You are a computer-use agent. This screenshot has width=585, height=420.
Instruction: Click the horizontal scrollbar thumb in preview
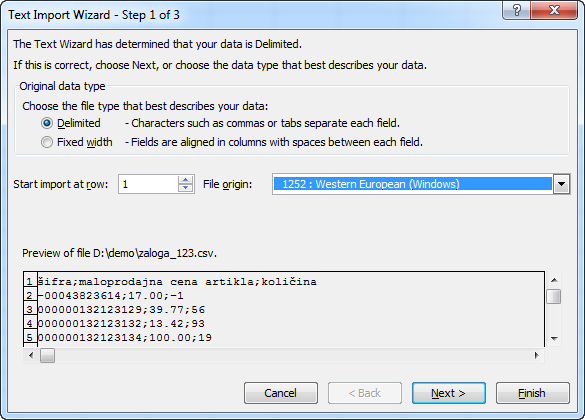tap(47, 355)
